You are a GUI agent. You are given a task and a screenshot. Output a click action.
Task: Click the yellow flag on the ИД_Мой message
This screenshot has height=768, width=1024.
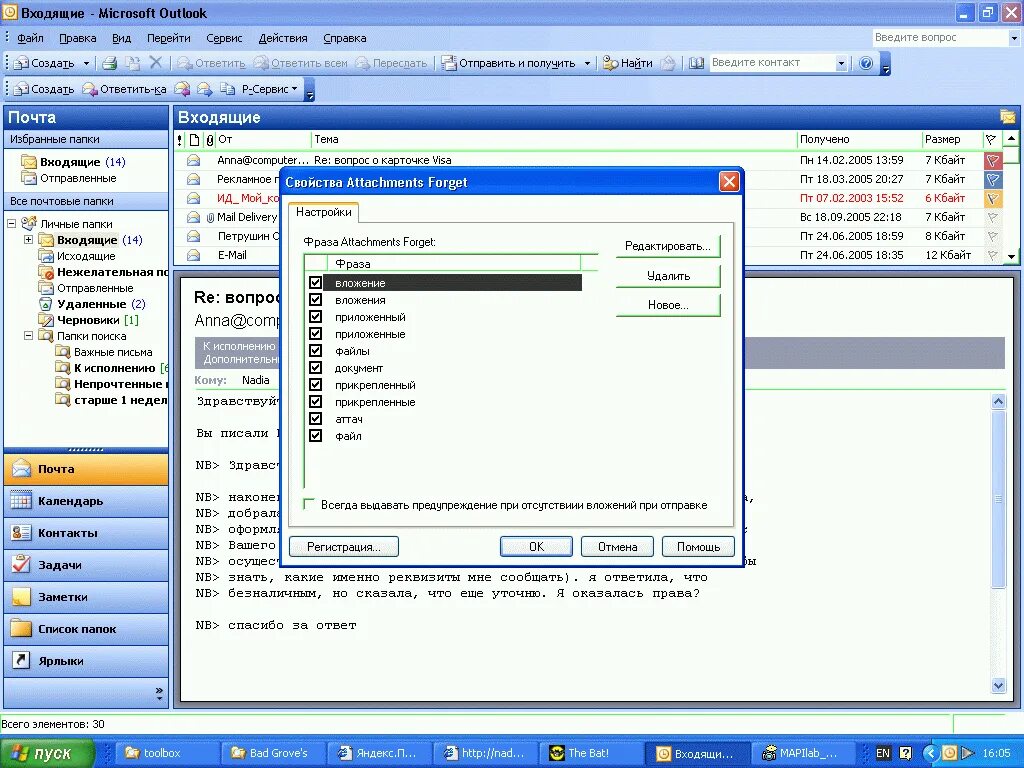tap(993, 198)
